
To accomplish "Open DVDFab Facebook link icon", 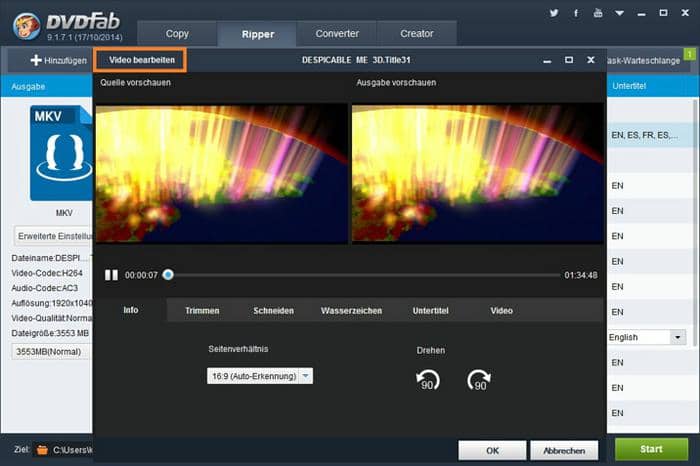I will [x=576, y=13].
